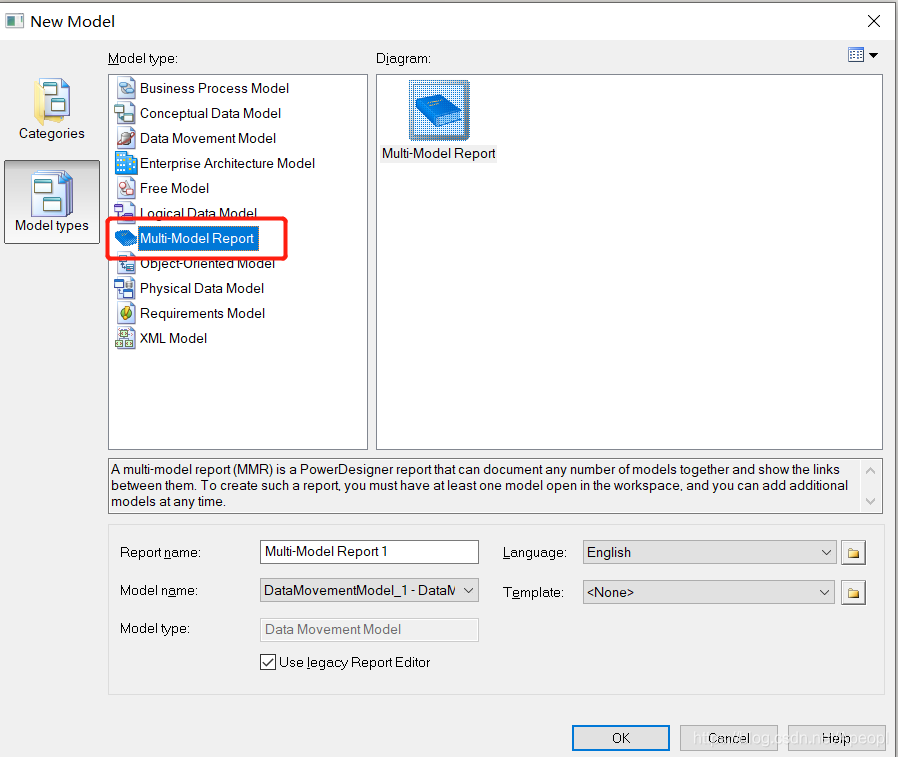The width and height of the screenshot is (898, 757).
Task: Select Conceptual Data Model entry
Action: [210, 113]
